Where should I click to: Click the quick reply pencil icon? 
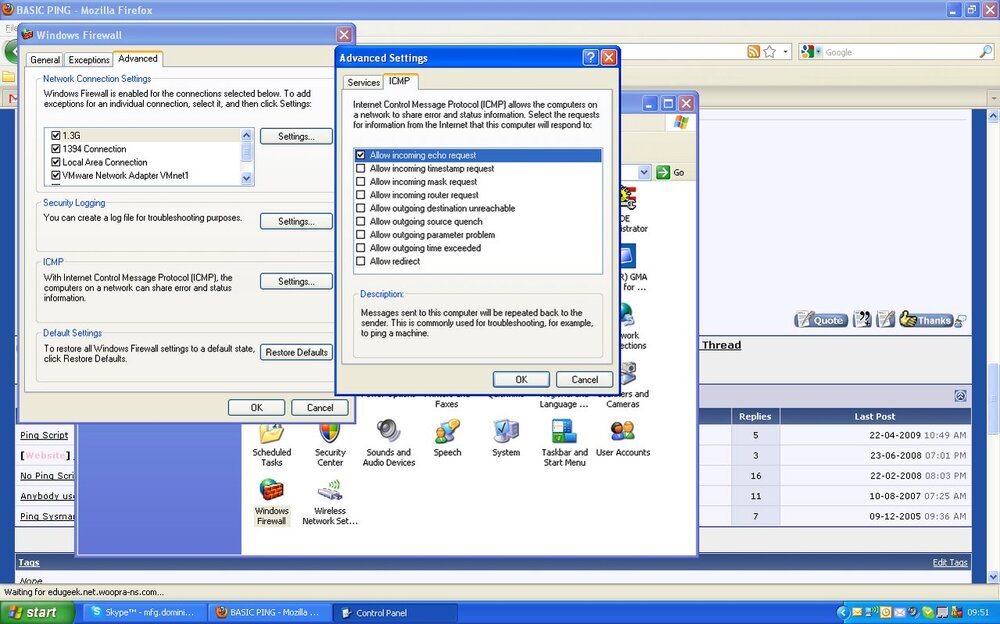tap(886, 319)
